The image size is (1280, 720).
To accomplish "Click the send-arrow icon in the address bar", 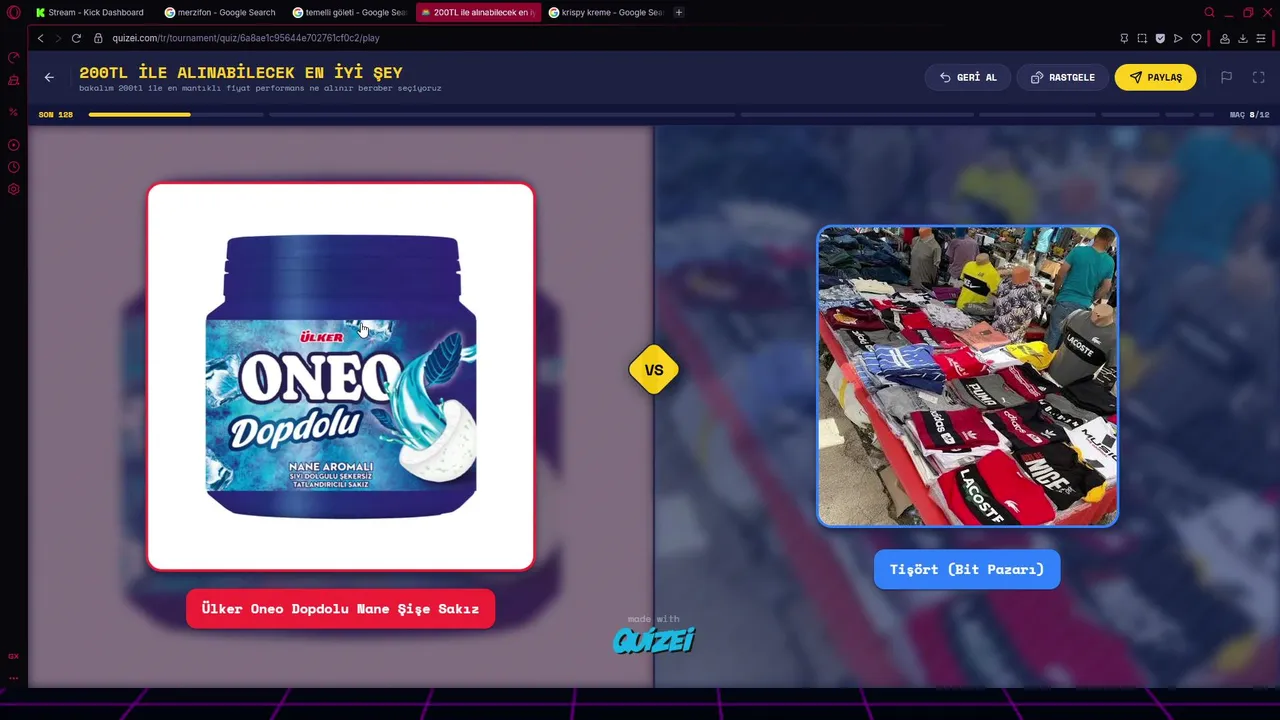I will (1178, 38).
